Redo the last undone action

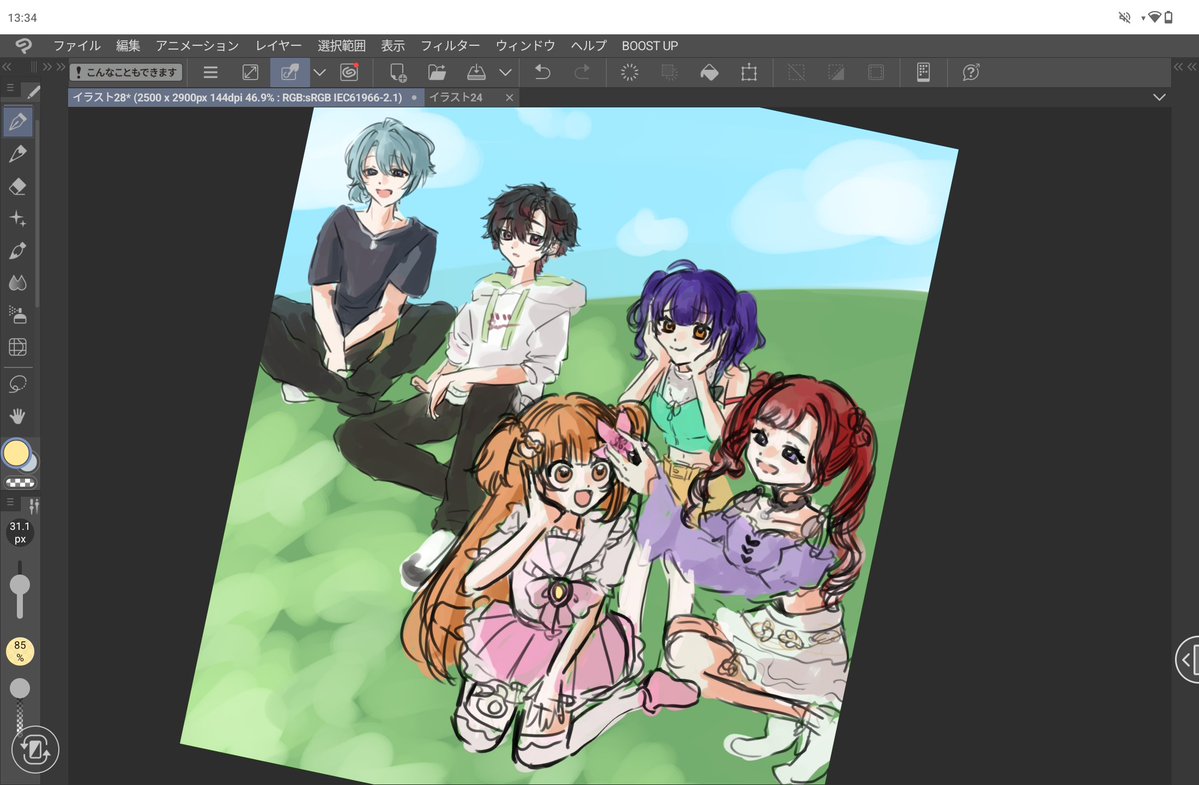pos(582,73)
